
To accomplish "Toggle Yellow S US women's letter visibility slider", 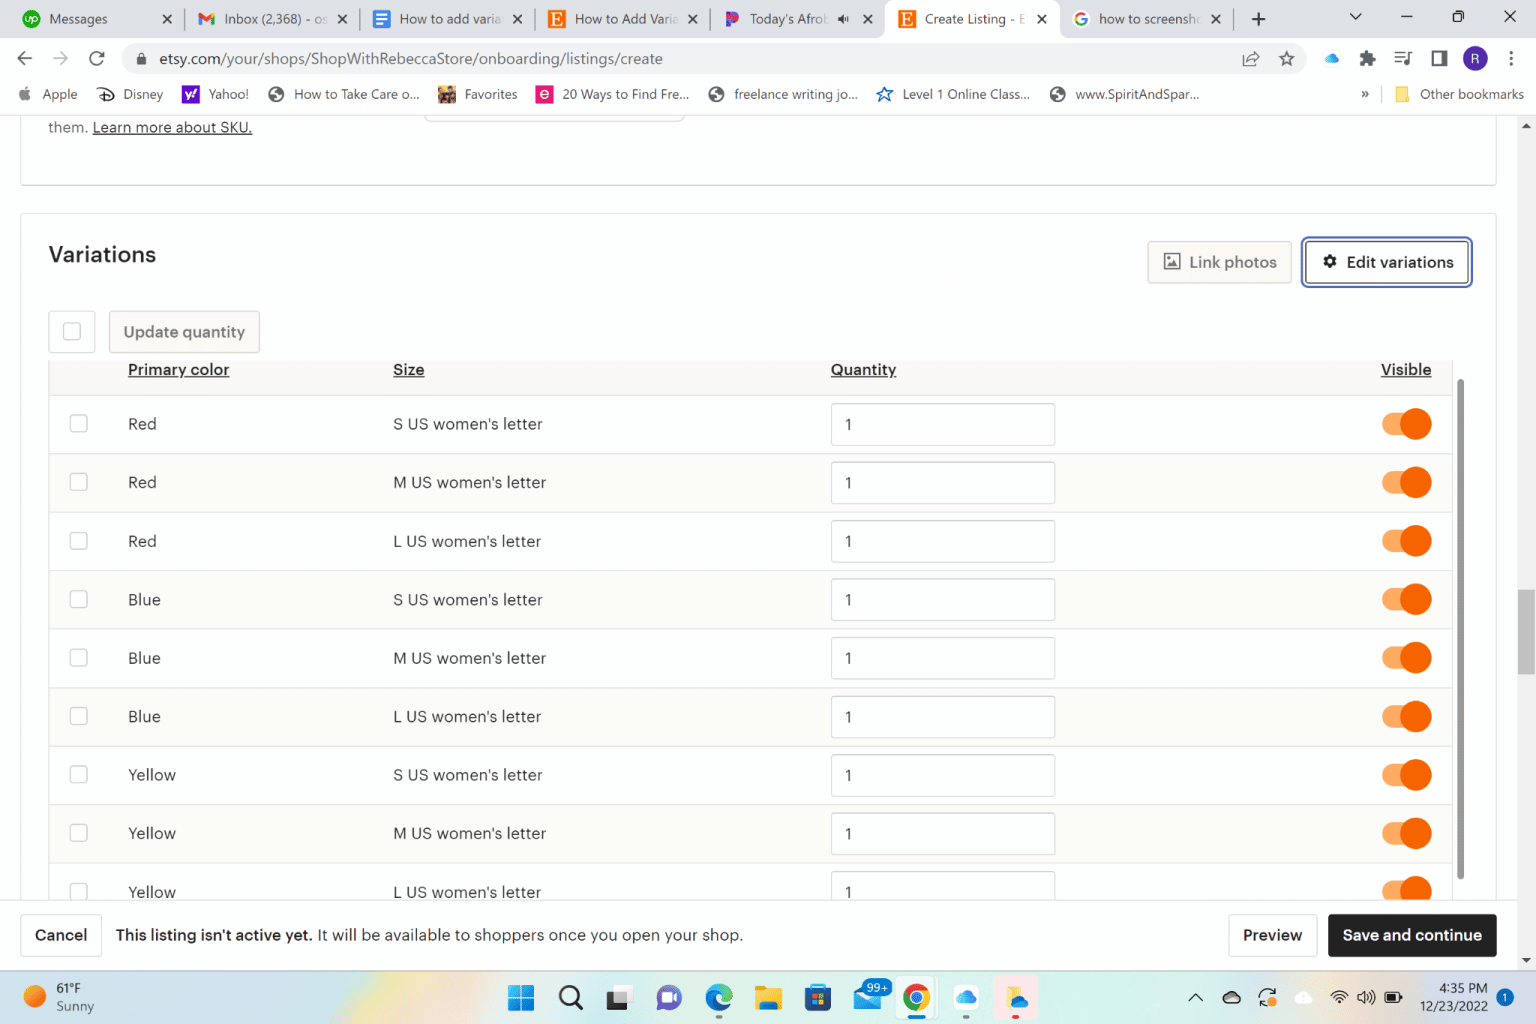I will coord(1406,775).
